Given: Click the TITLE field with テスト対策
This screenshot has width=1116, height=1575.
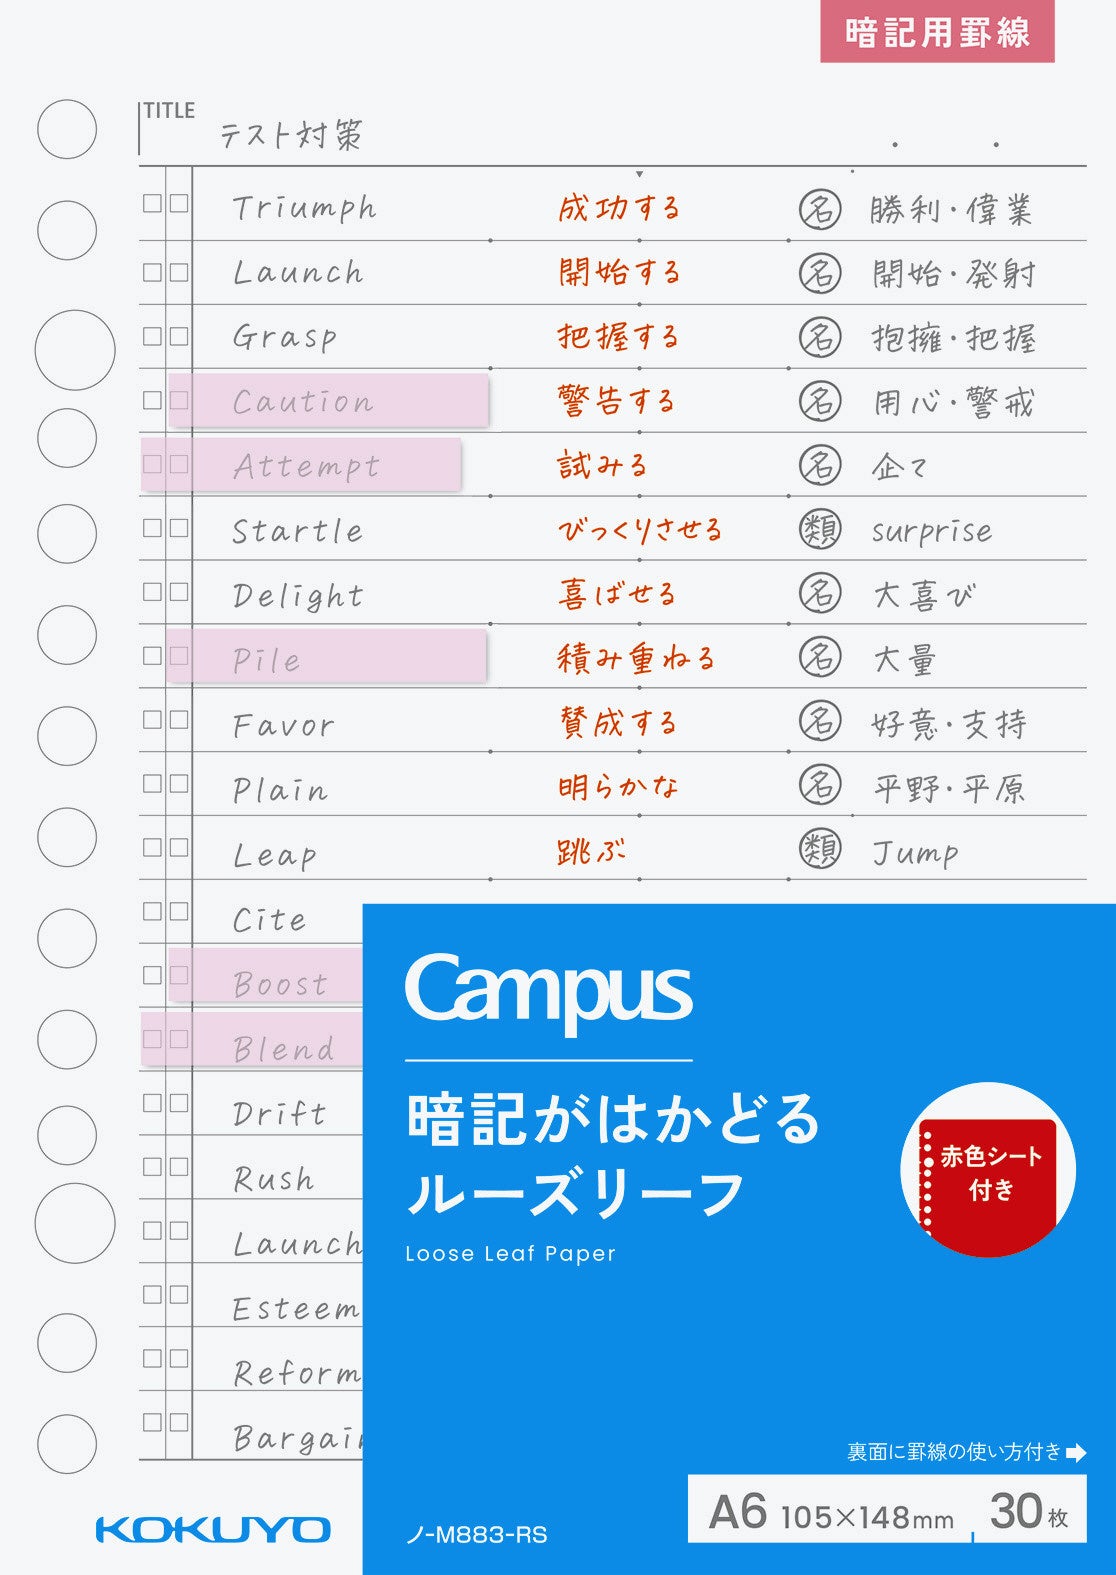Looking at the screenshot, I should click(612, 131).
